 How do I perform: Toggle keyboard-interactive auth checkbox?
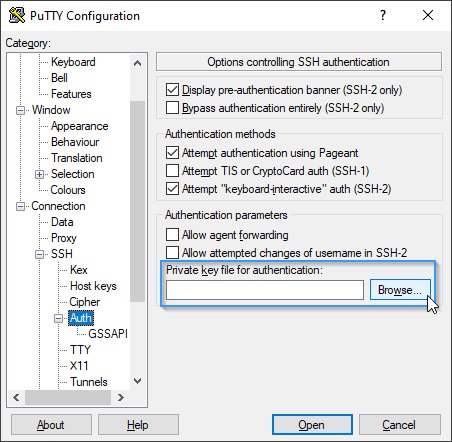pos(172,189)
